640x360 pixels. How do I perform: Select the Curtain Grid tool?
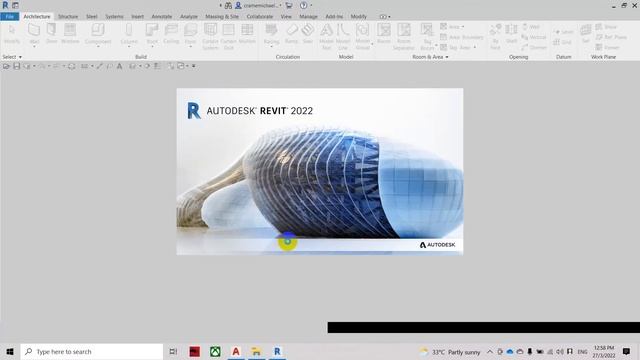229,36
